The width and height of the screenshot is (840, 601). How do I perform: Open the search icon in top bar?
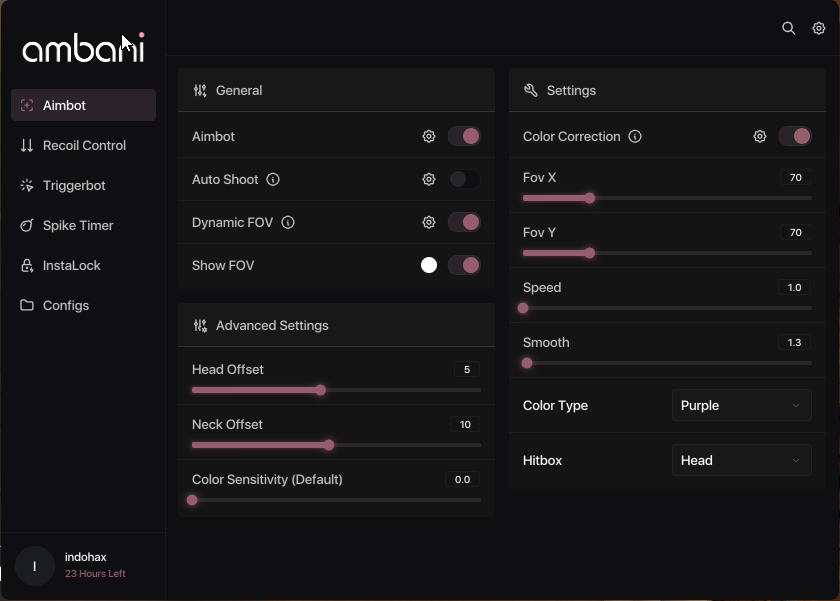[788, 28]
